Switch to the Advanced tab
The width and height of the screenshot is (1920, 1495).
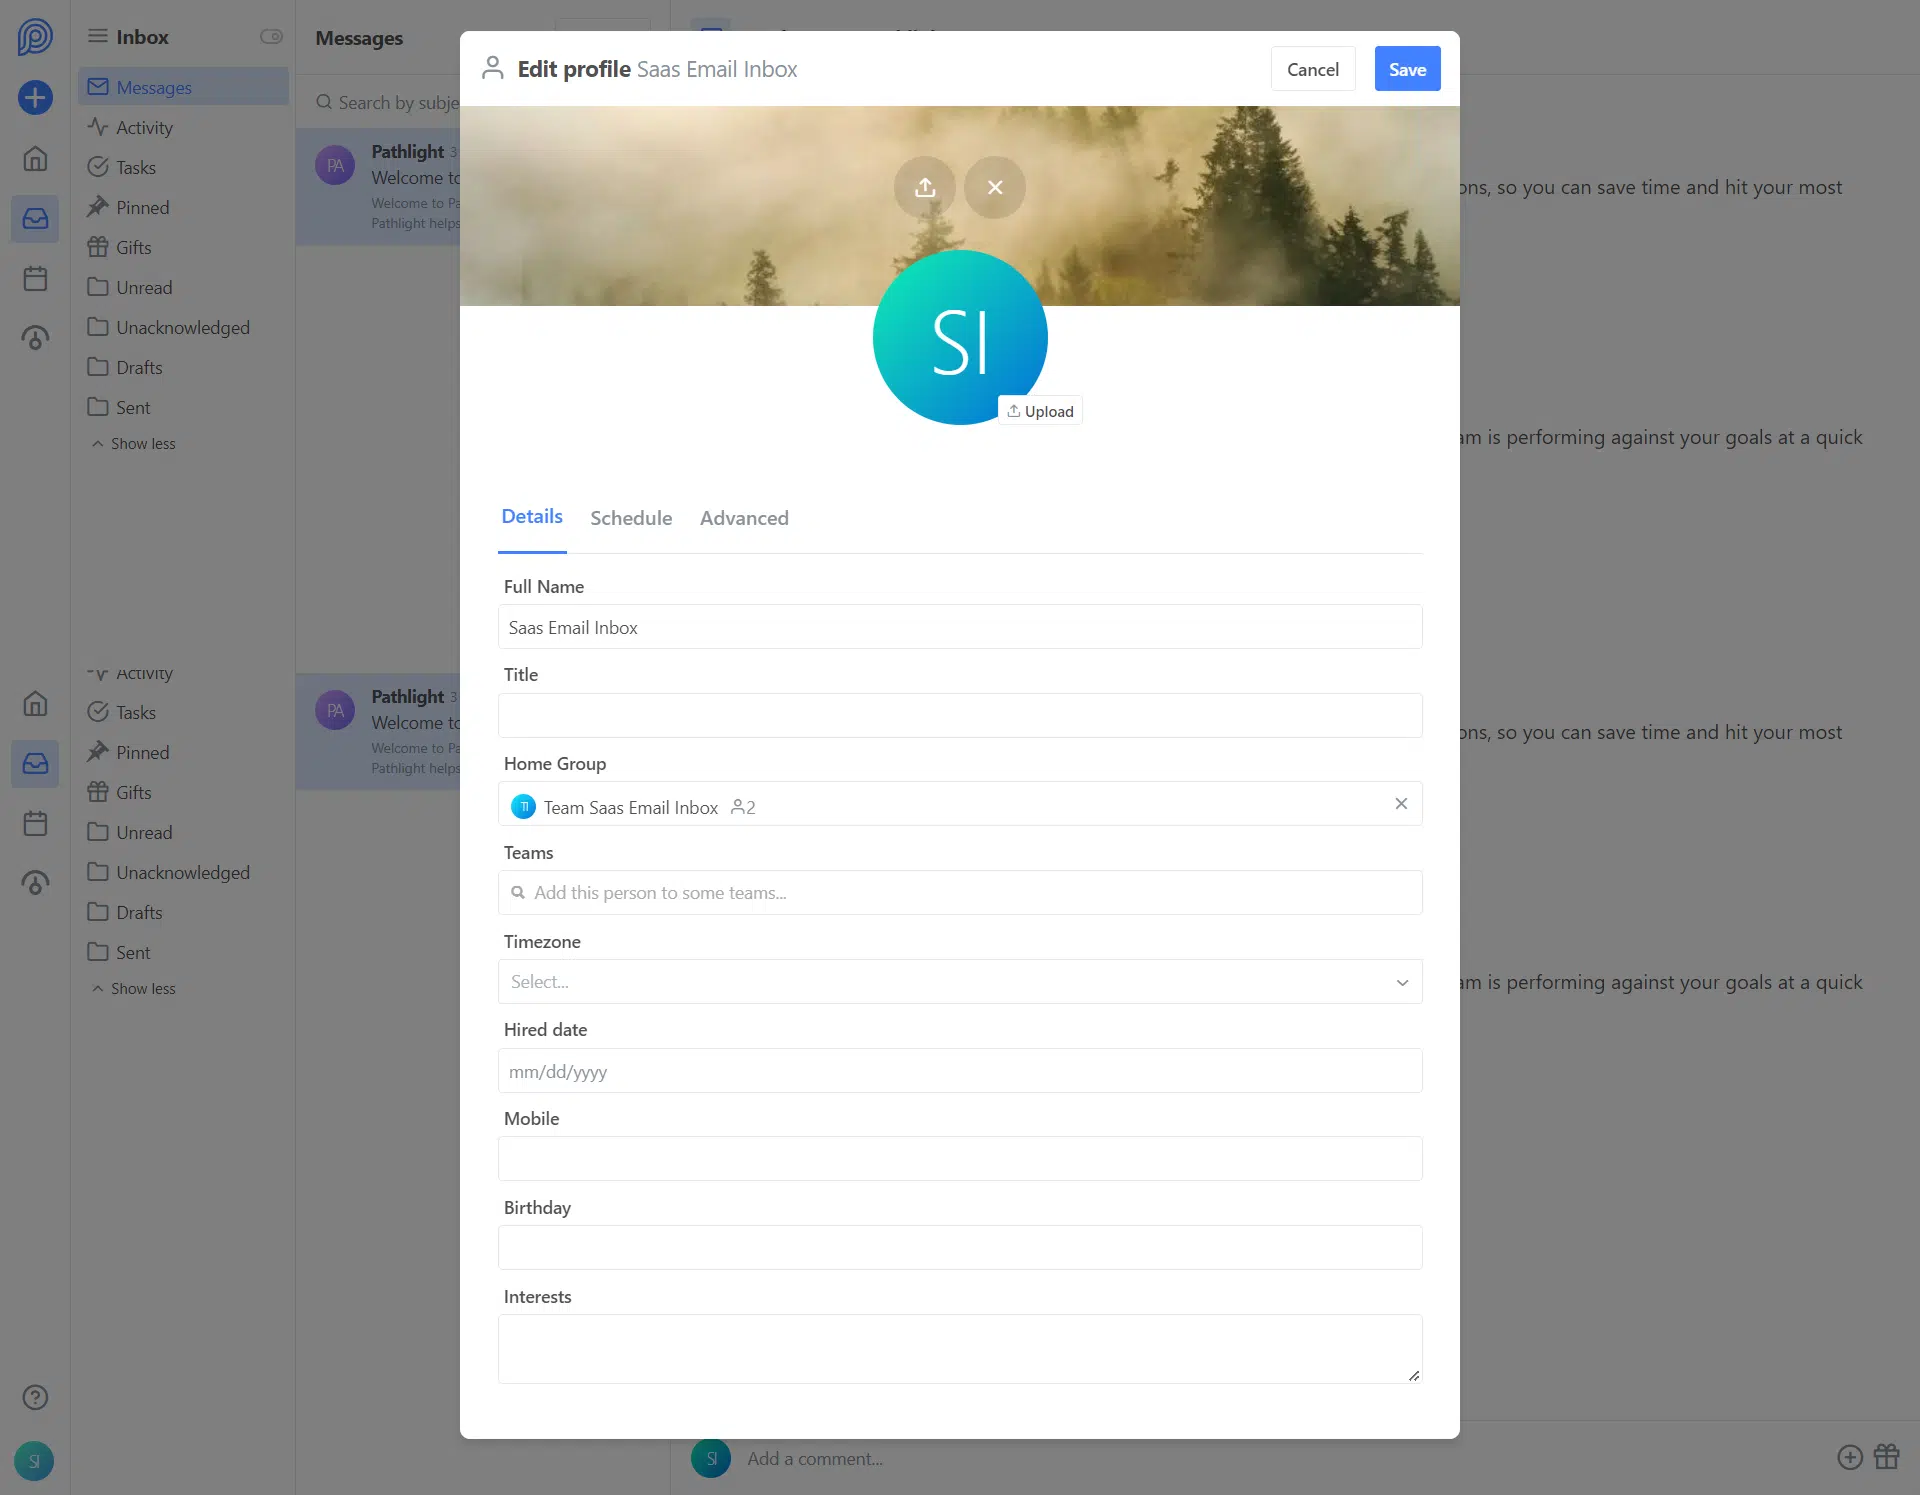click(743, 518)
